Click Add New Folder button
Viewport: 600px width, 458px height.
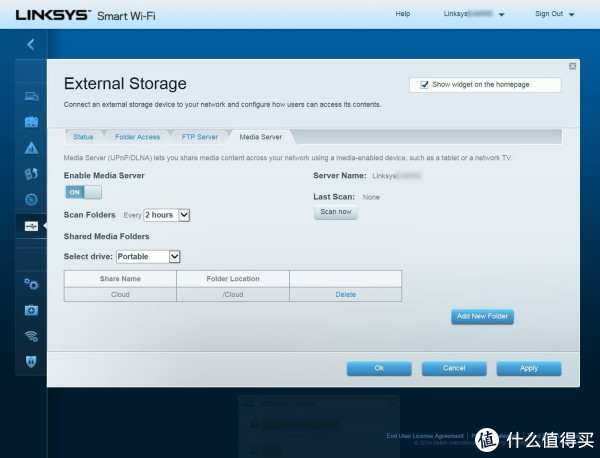point(482,316)
